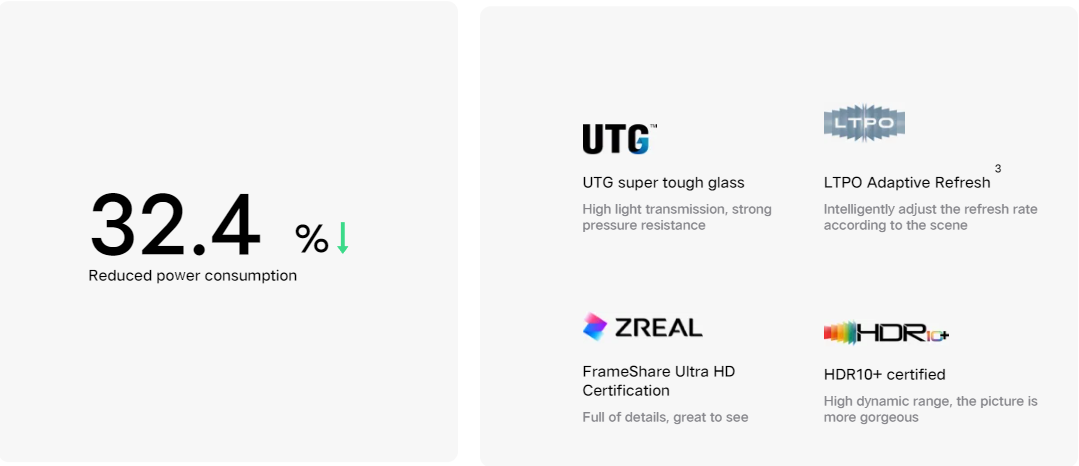Click the ZREAL wordmark text
Viewport: 1079px width, 466px height.
coord(659,328)
